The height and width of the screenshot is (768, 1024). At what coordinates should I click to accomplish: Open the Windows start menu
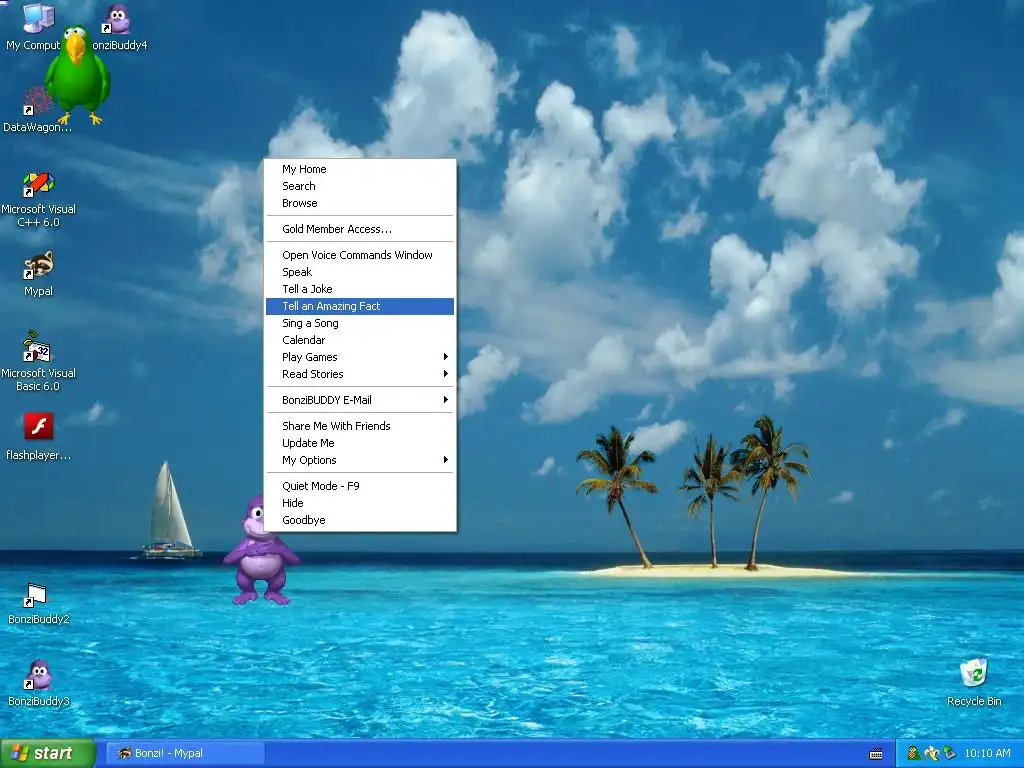[48, 753]
